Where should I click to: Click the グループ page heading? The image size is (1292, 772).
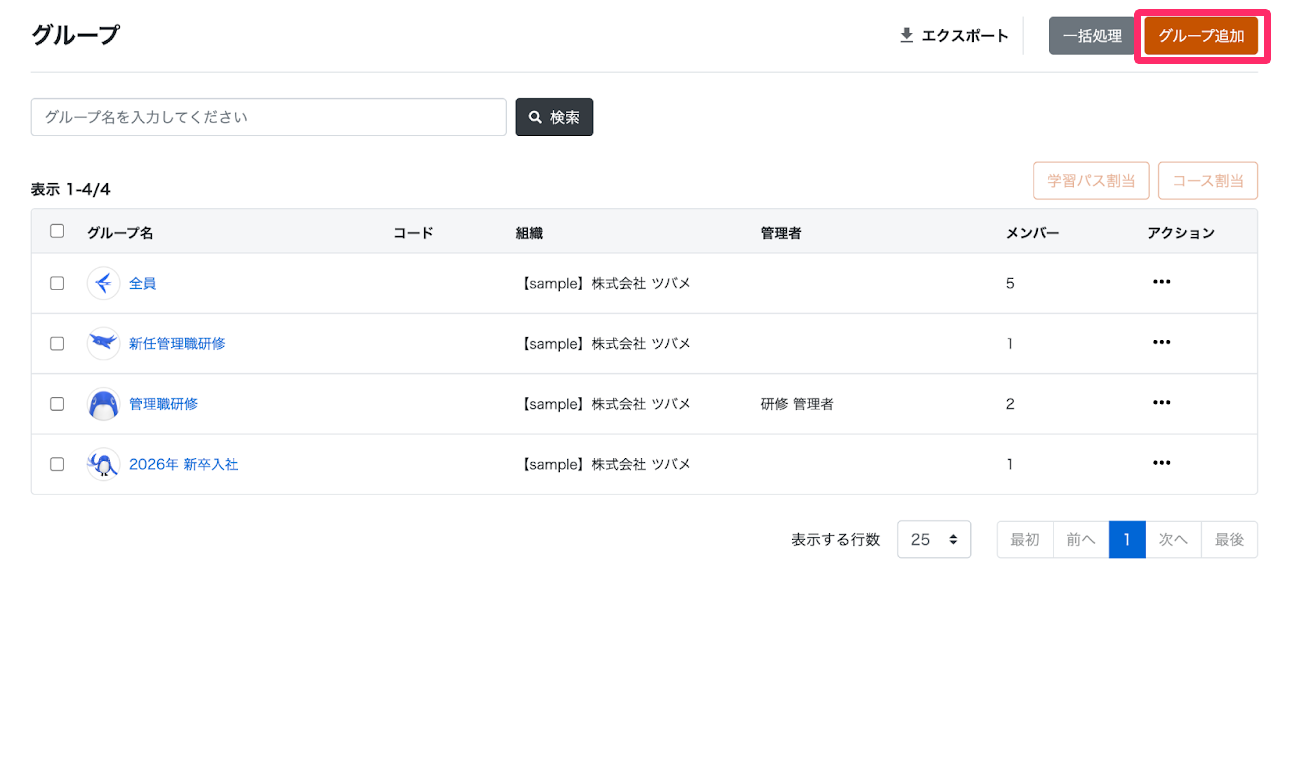tap(75, 35)
